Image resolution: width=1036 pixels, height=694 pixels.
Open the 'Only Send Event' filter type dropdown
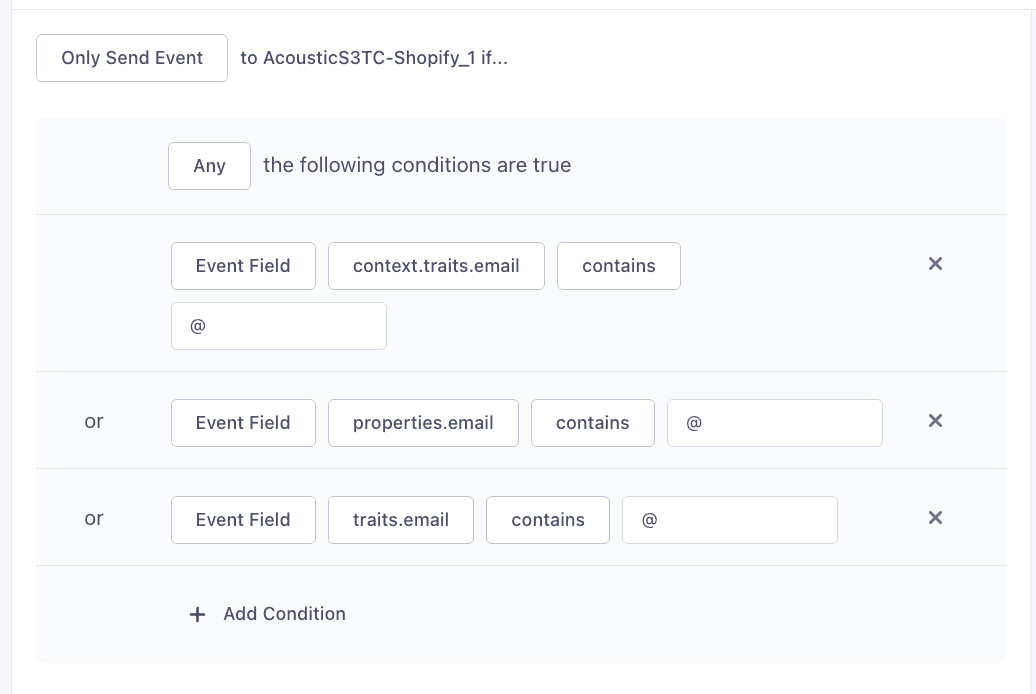tap(131, 57)
